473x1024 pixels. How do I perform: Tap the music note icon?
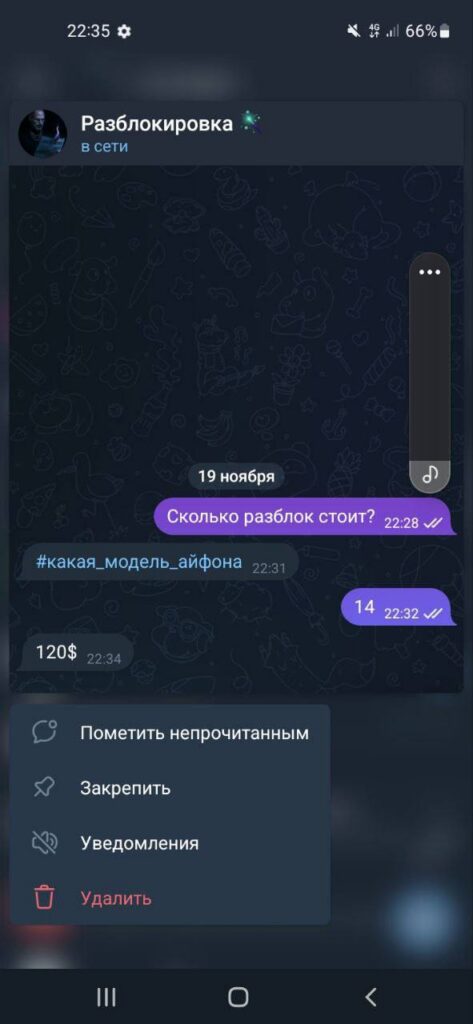coord(429,474)
